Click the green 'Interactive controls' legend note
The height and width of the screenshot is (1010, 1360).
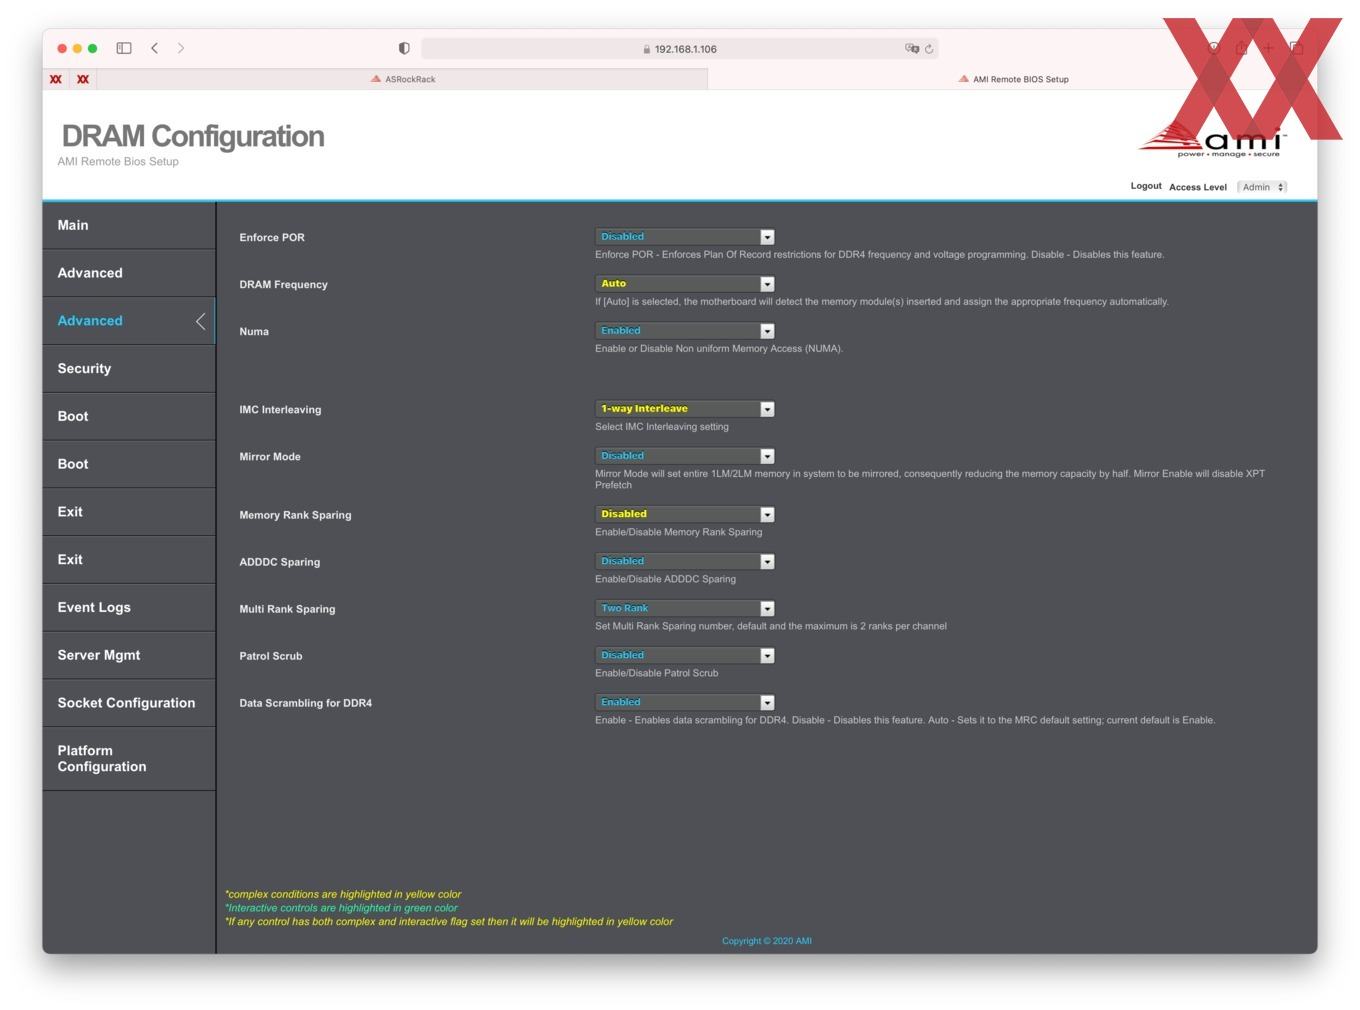341,908
